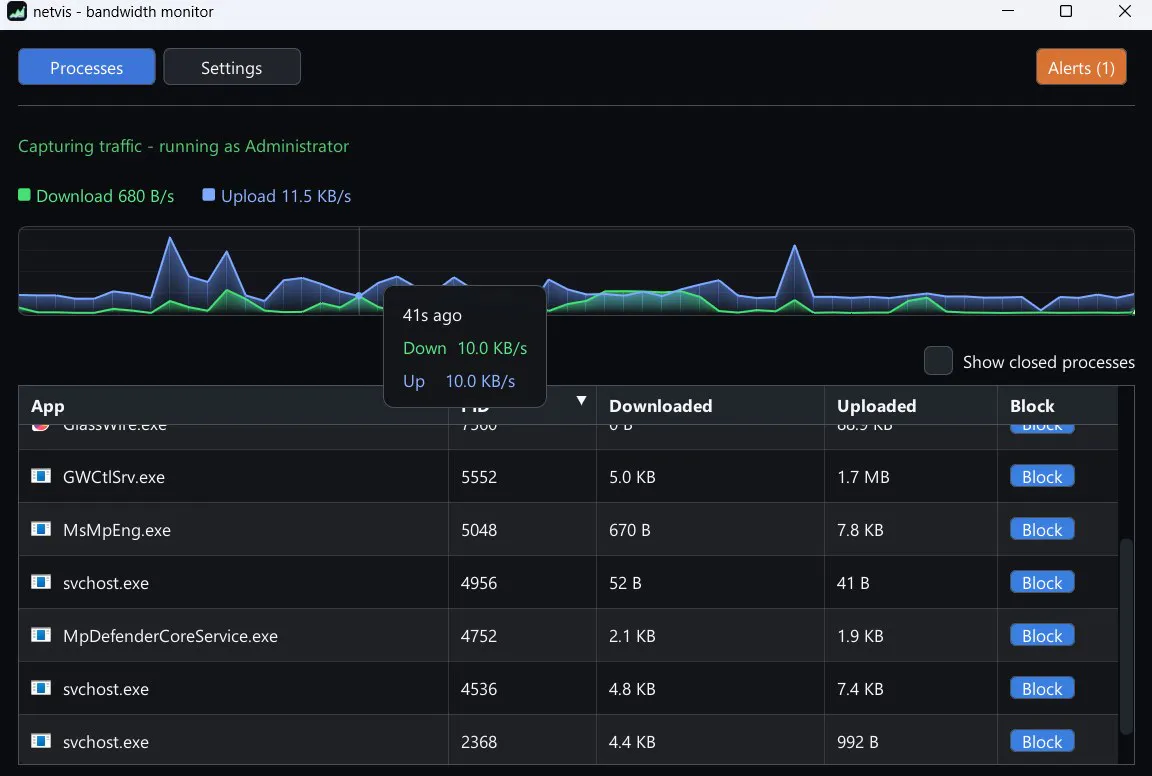Select the MsMpEng.exe row name
The image size is (1152, 776).
[117, 530]
